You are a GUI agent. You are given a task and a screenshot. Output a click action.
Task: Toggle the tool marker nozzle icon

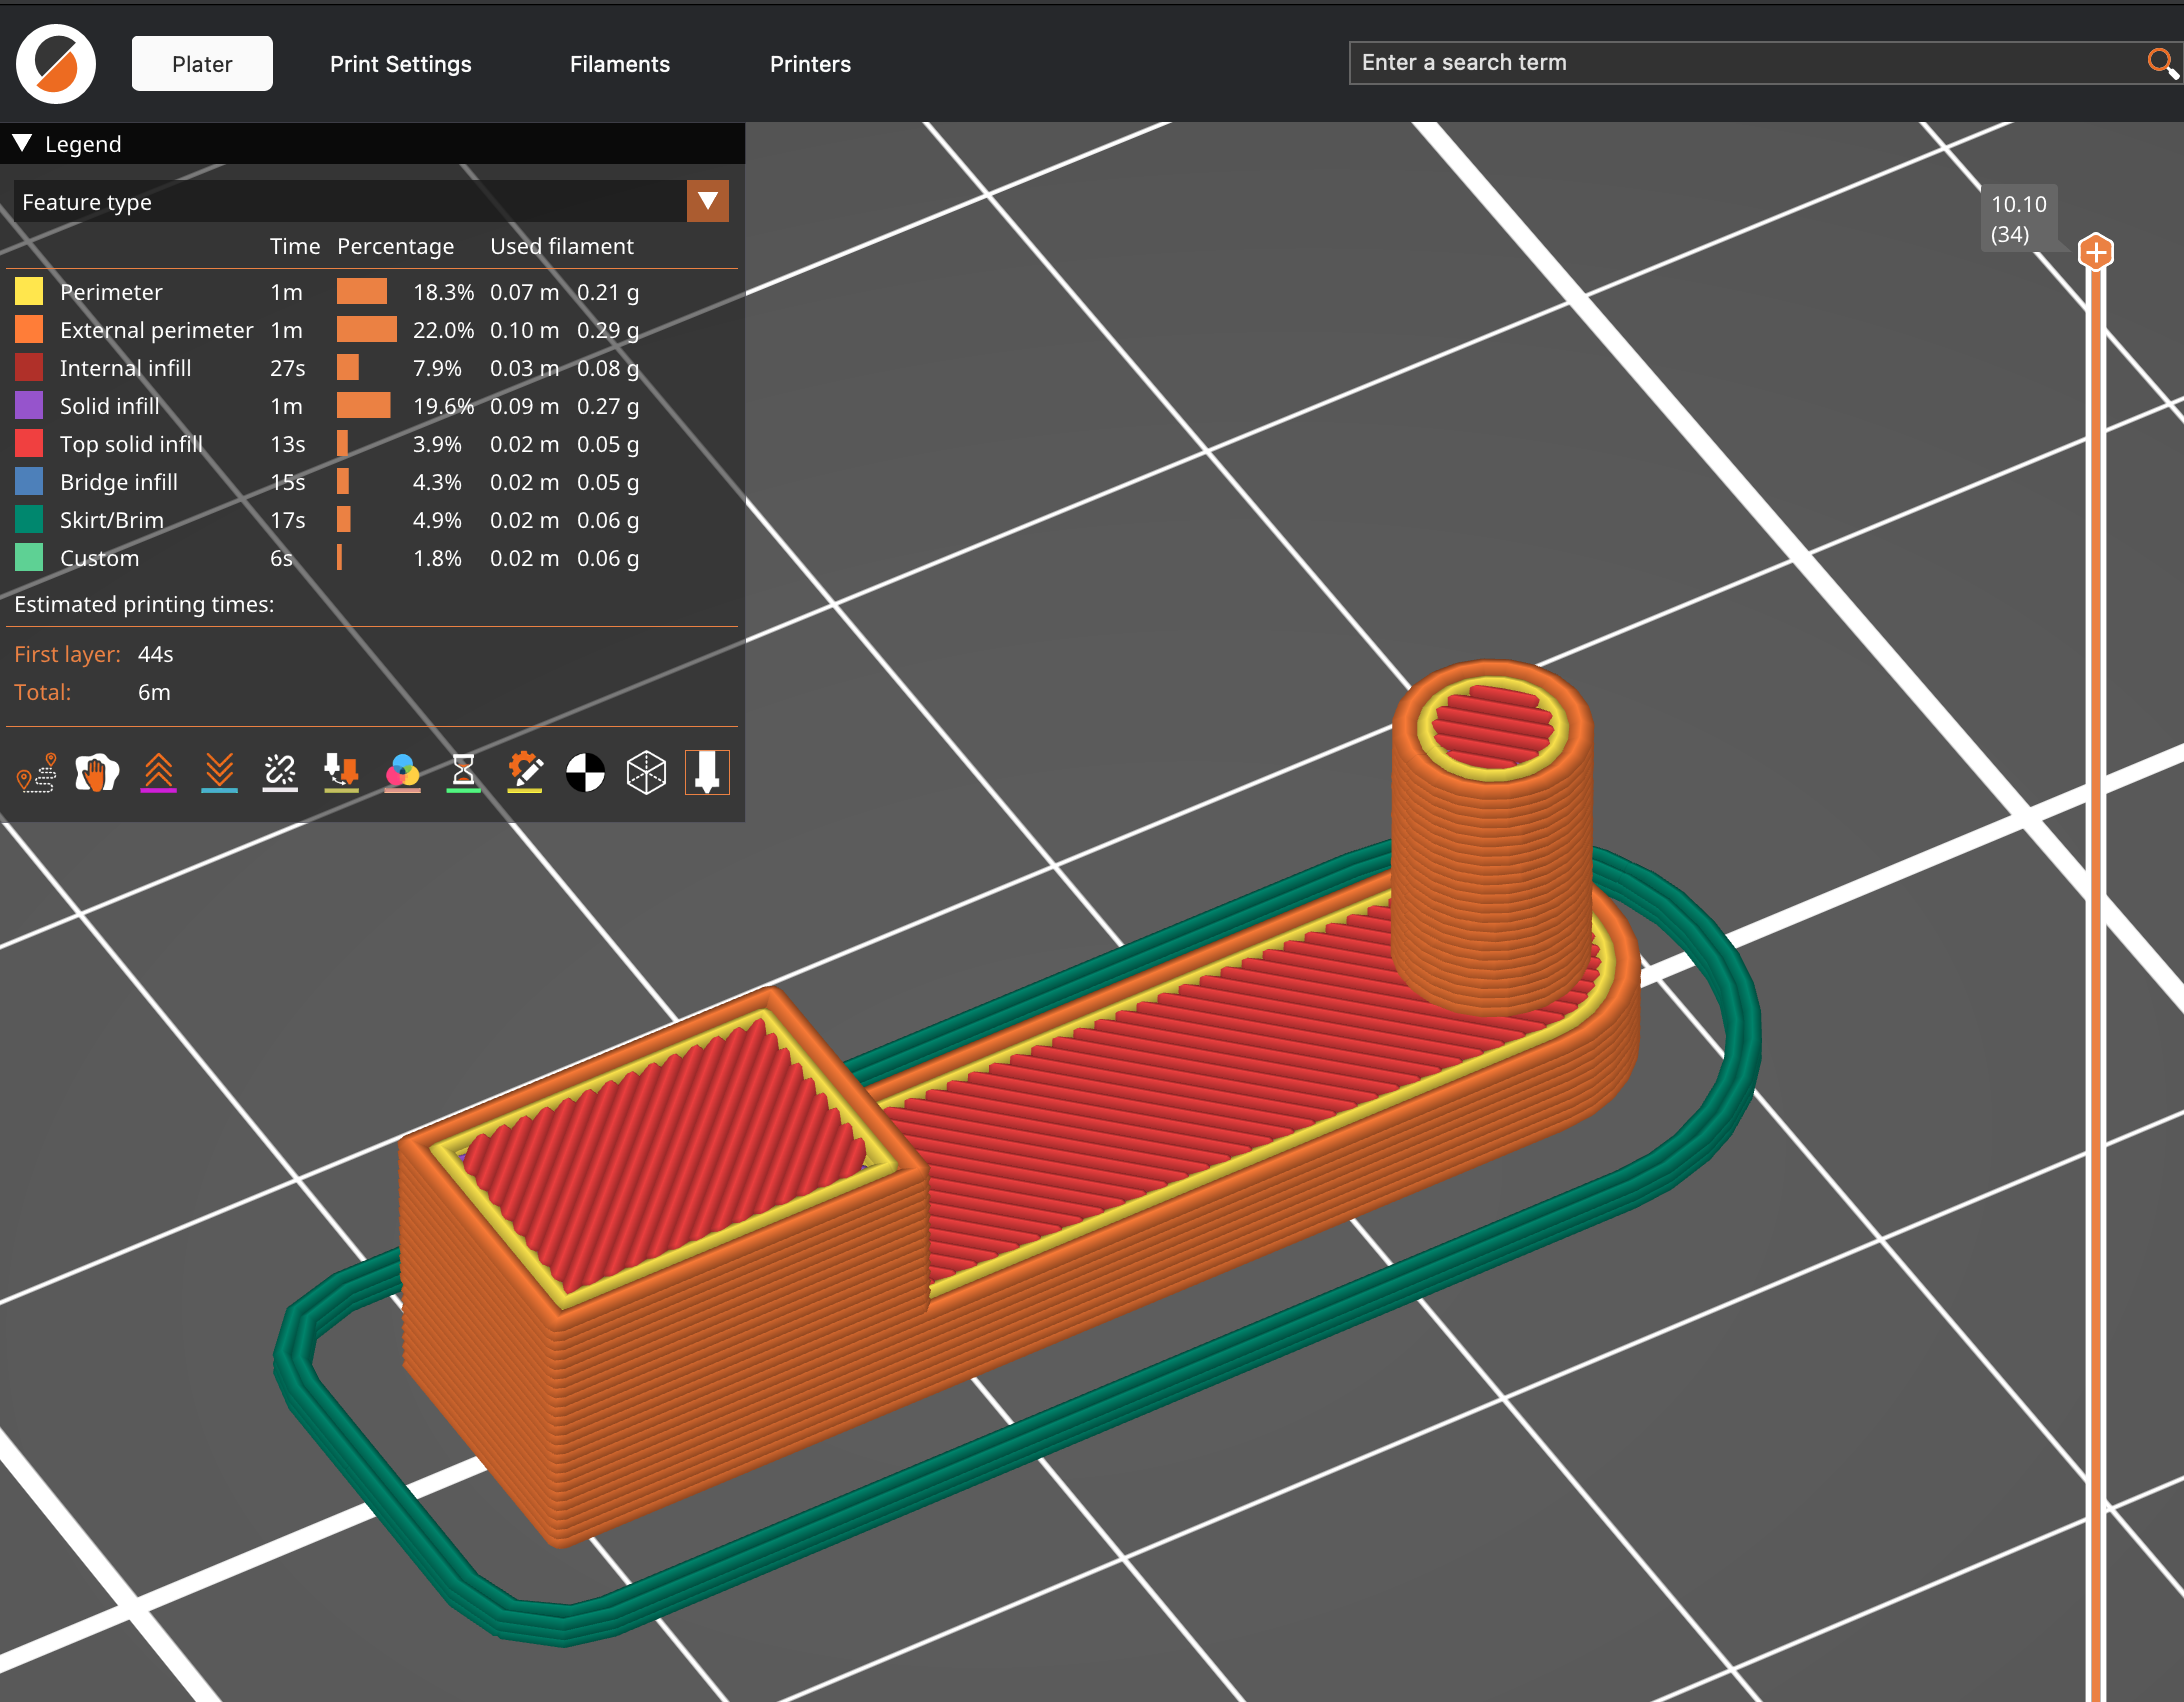tap(707, 773)
